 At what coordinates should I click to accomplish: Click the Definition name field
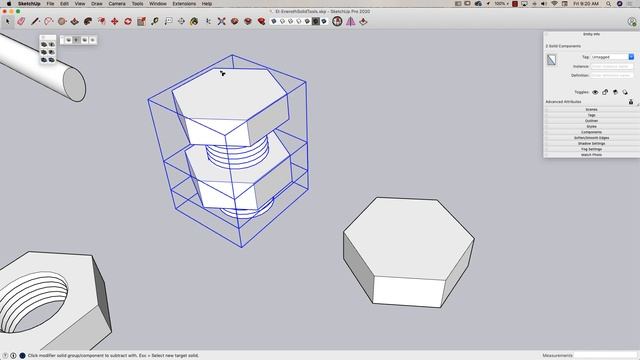coord(612,76)
